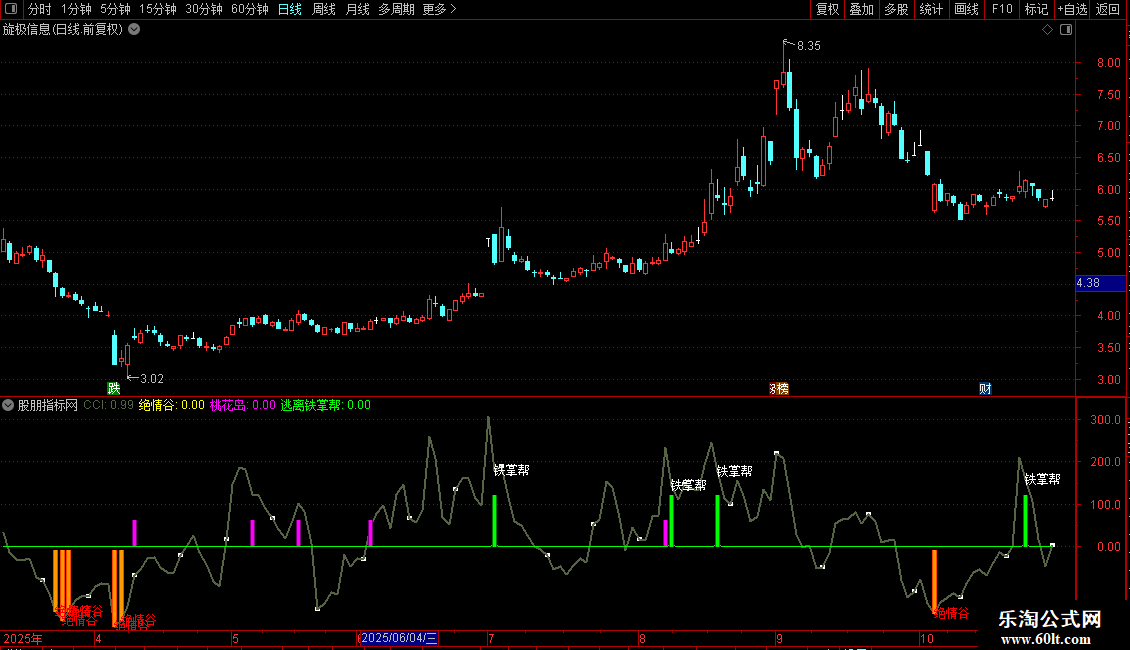Select the 日线 daily period
The image size is (1130, 650).
click(290, 9)
